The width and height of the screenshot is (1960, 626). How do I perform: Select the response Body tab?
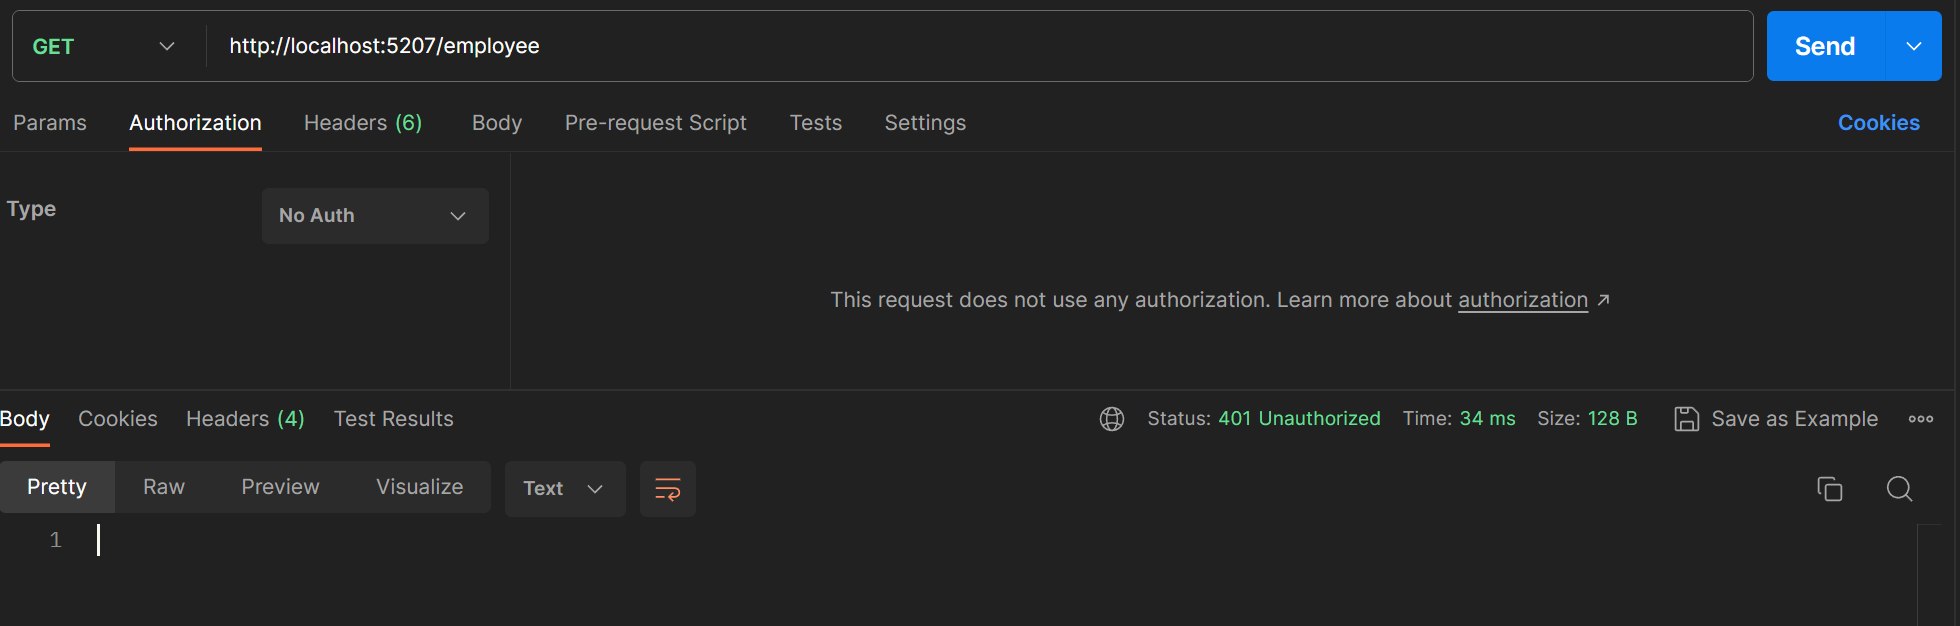[25, 419]
